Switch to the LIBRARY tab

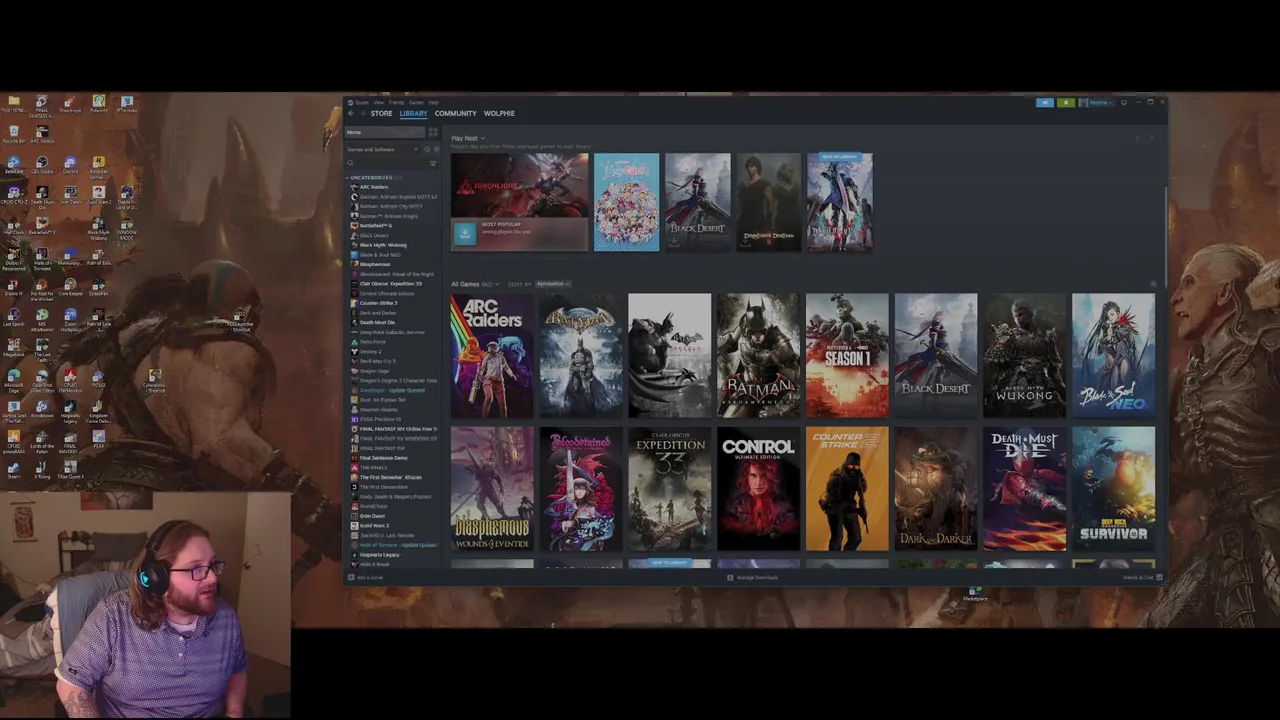(x=413, y=113)
